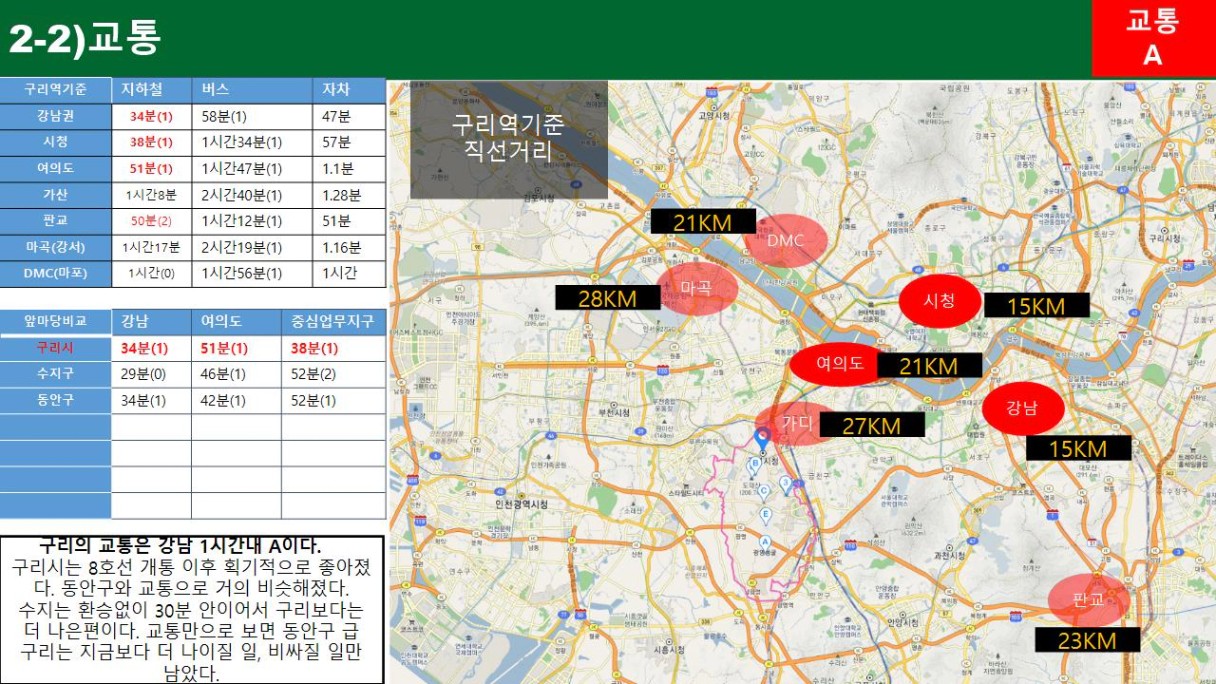Click the red 강남 oval on the map

click(x=1022, y=408)
